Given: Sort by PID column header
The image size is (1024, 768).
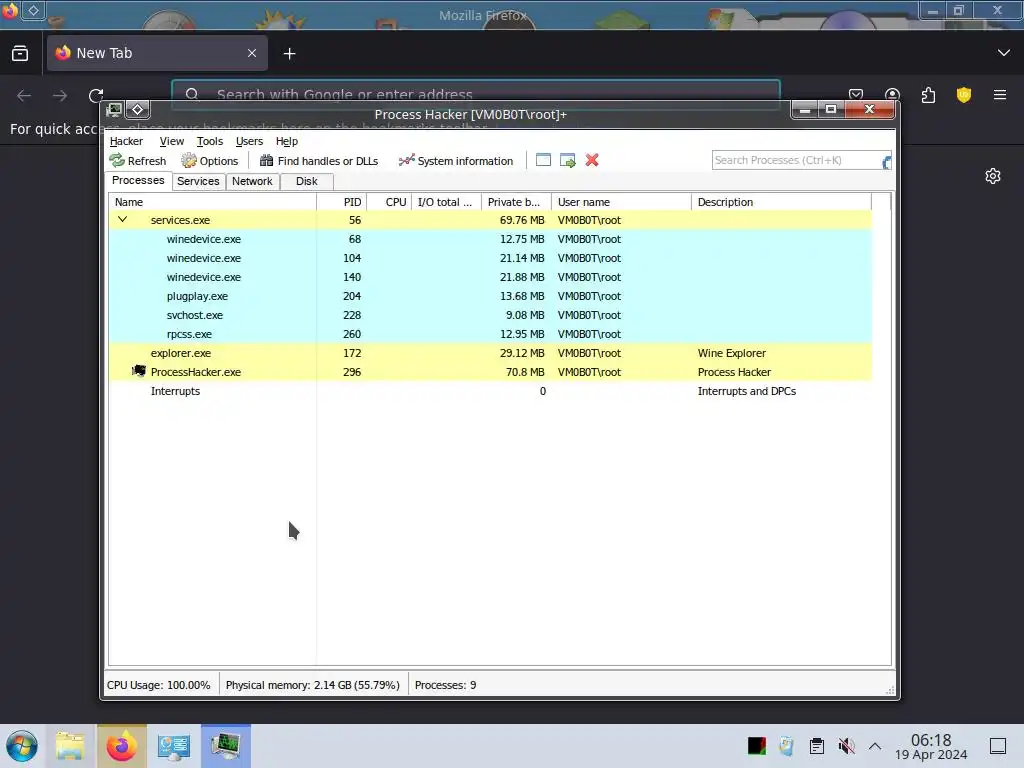Looking at the screenshot, I should (x=342, y=202).
